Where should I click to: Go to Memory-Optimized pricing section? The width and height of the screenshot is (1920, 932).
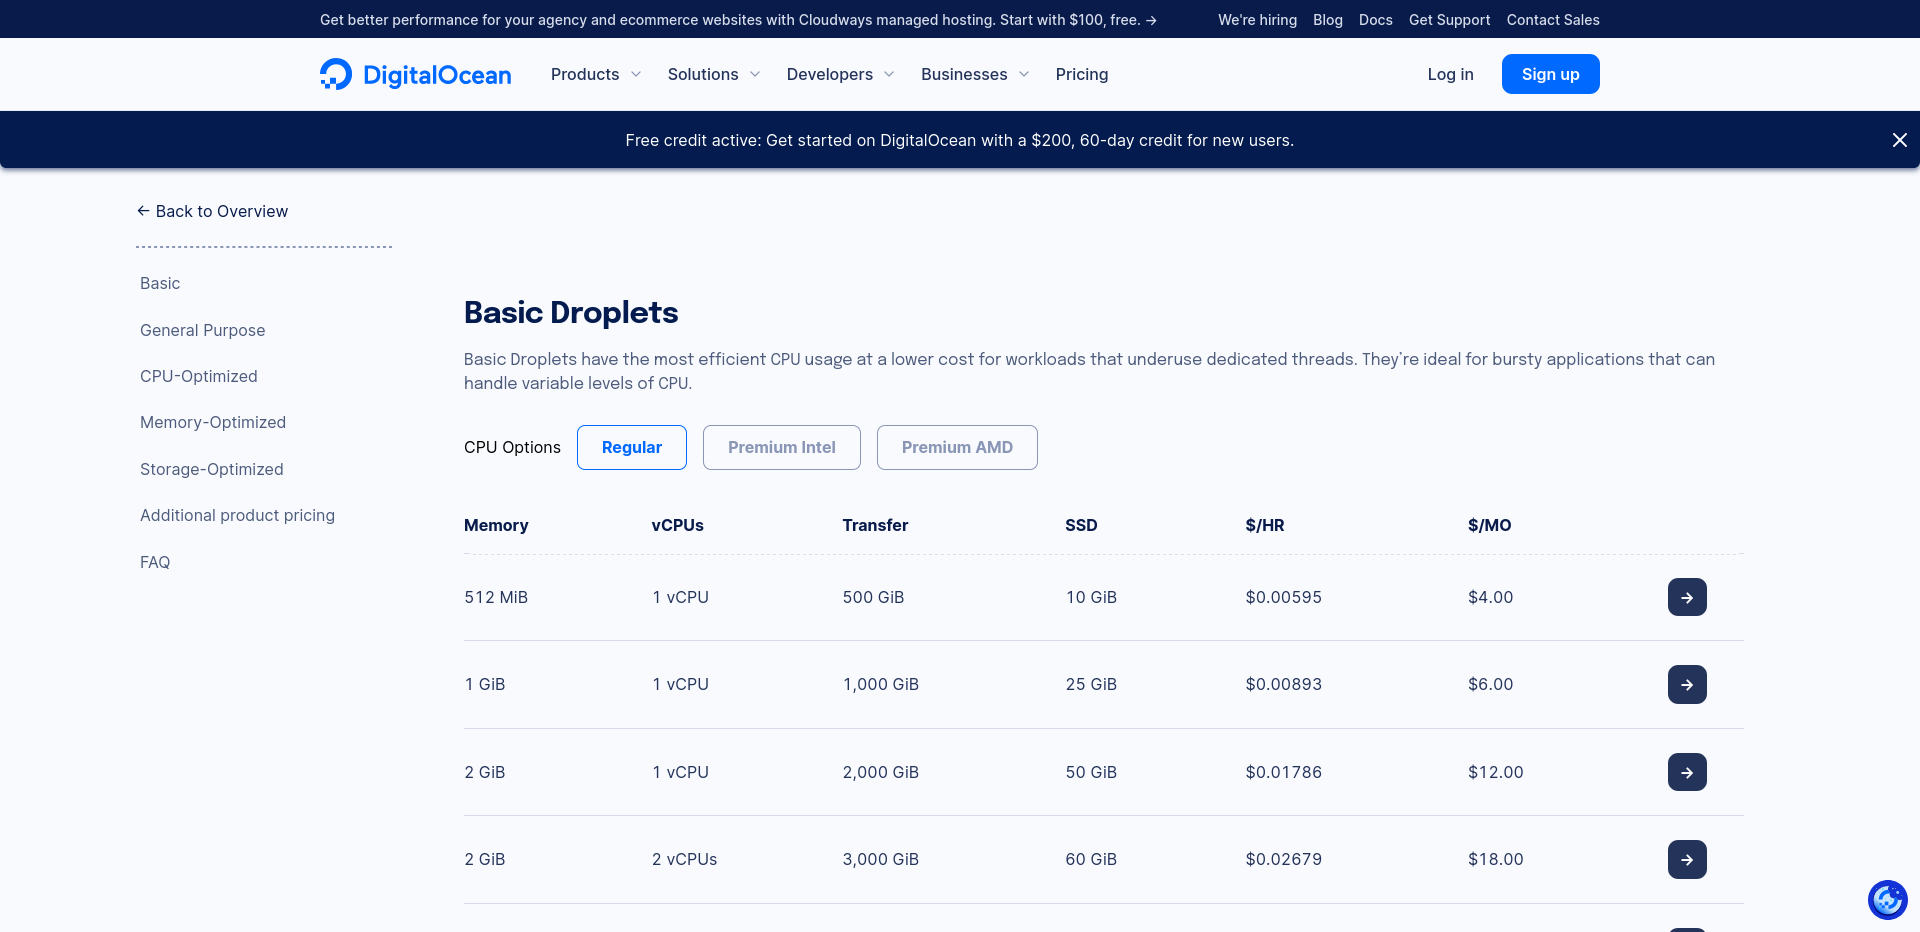click(212, 422)
